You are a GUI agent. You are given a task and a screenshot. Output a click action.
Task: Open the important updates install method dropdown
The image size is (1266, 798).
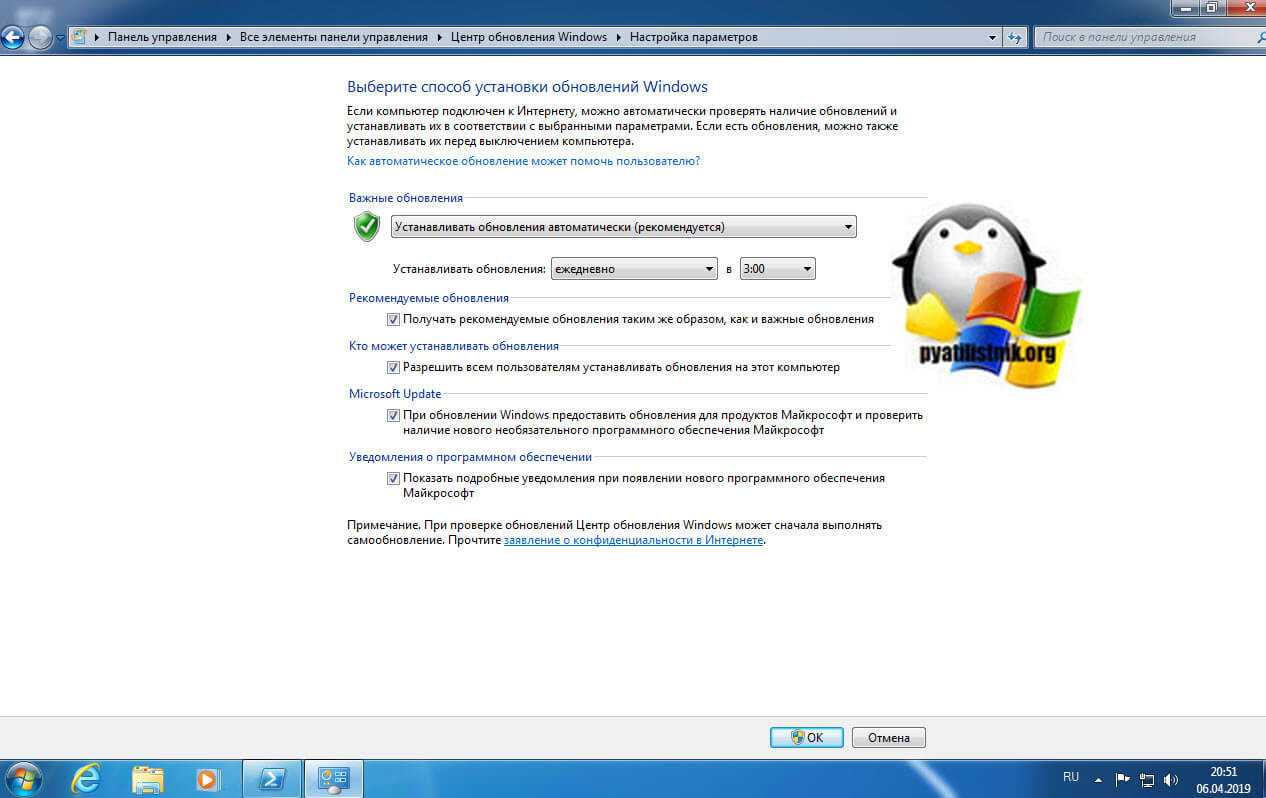(x=623, y=227)
